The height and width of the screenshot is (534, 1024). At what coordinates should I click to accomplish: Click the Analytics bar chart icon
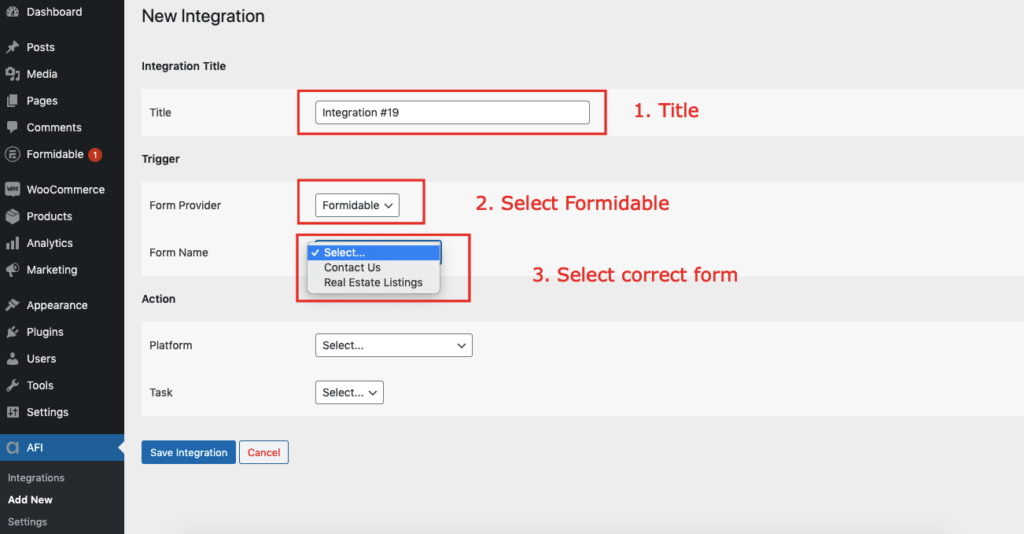tap(12, 243)
